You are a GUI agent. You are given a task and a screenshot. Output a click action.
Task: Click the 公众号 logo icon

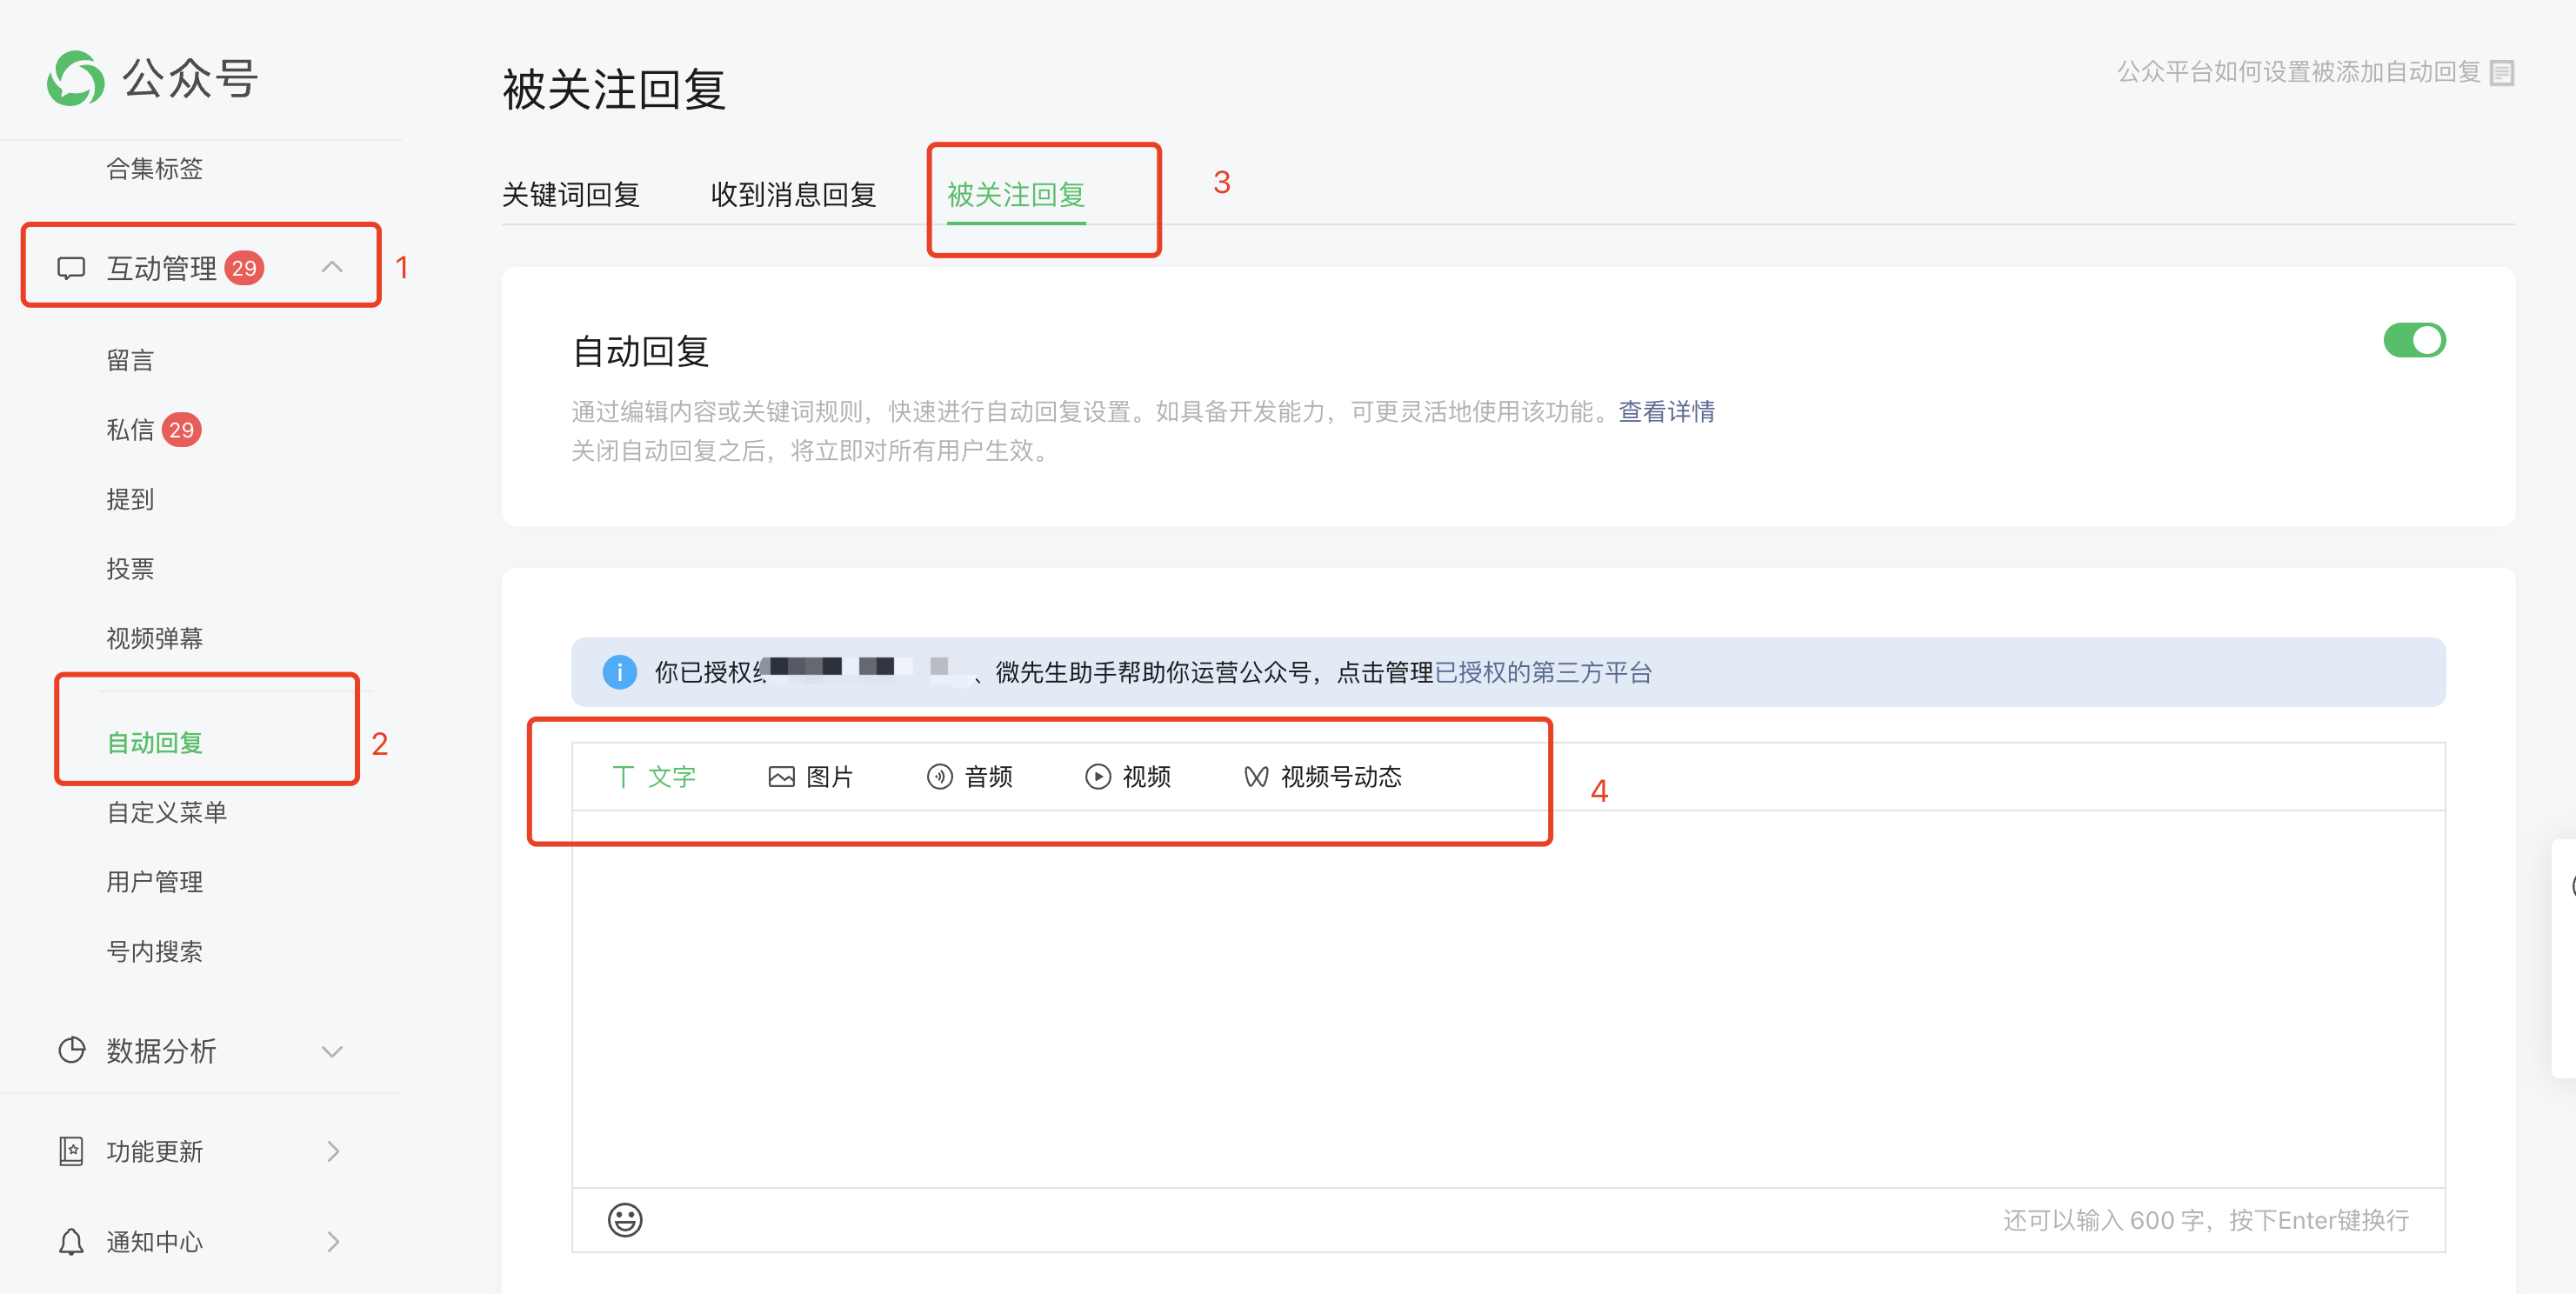tap(76, 78)
